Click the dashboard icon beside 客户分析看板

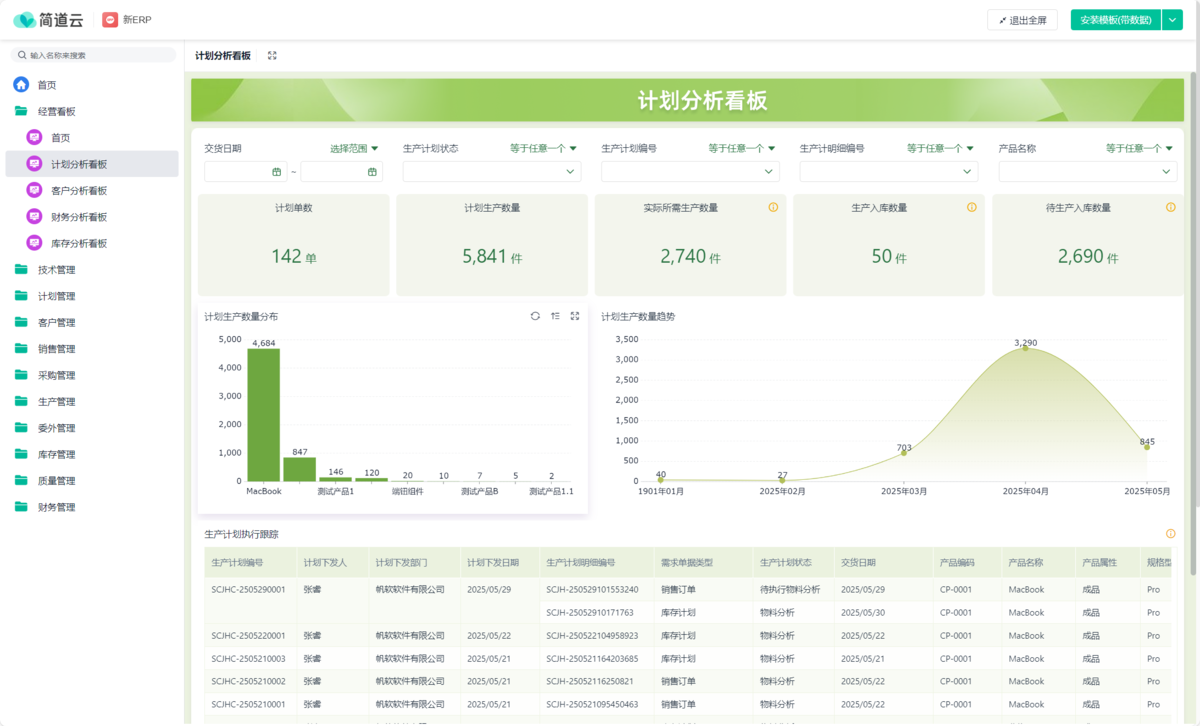coord(34,190)
